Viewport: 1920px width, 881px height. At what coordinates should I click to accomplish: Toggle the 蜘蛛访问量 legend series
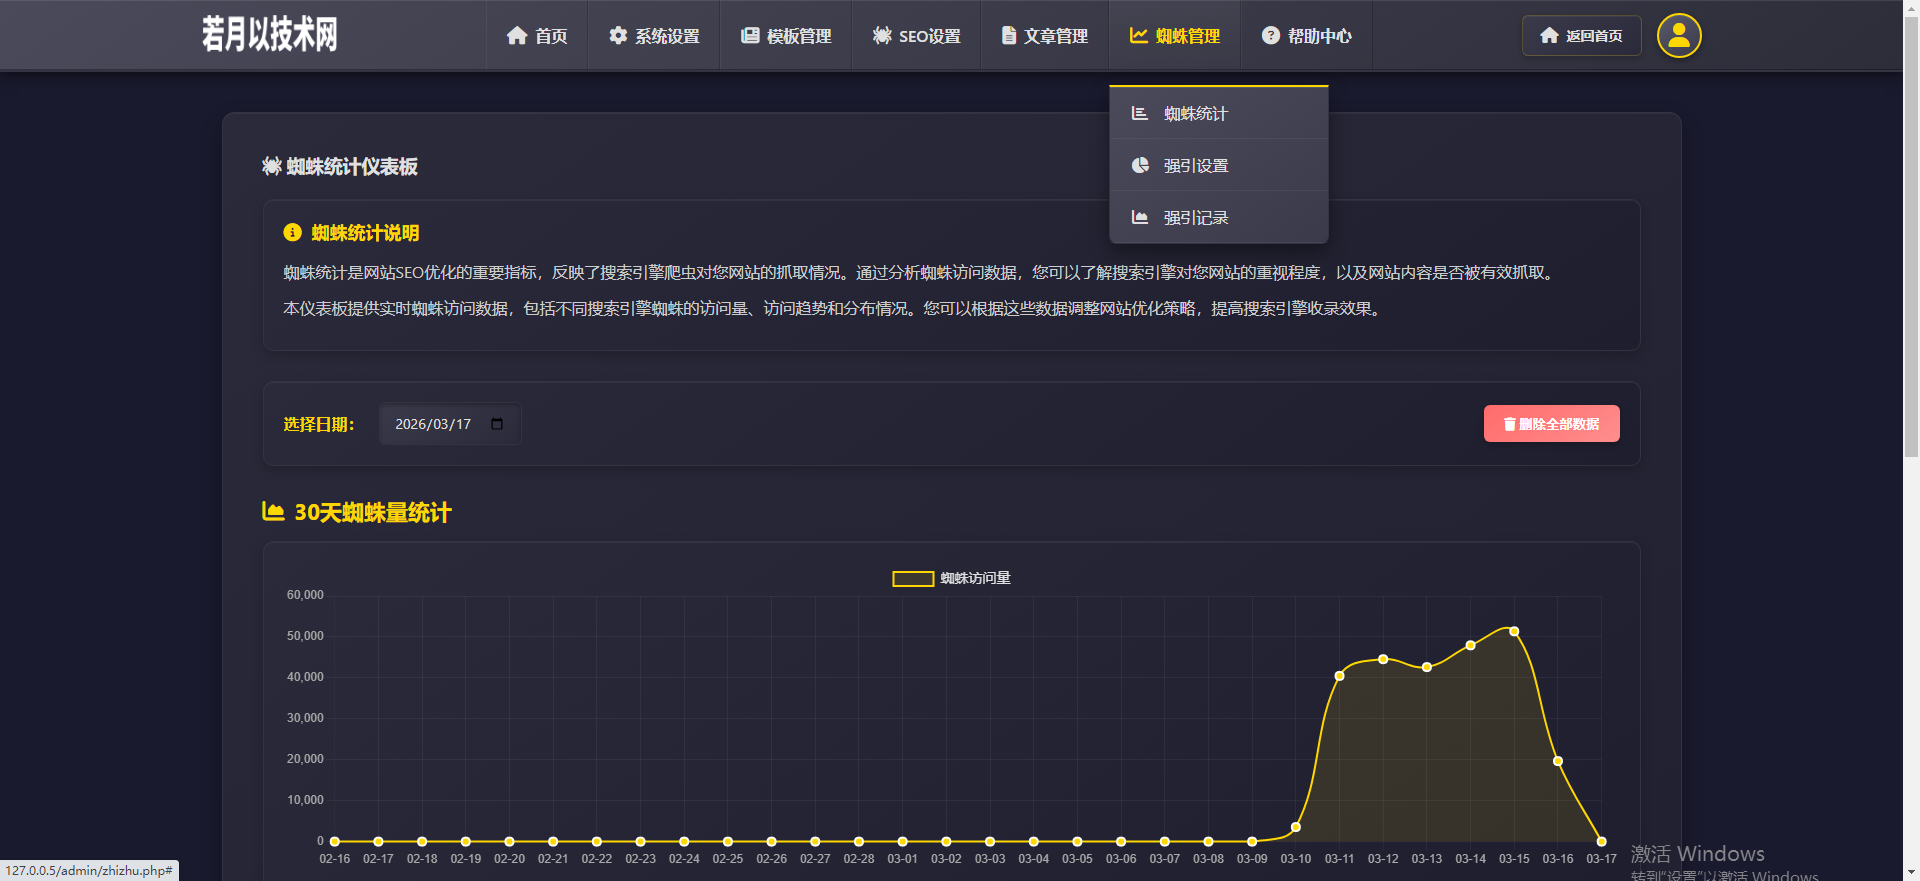click(x=950, y=578)
